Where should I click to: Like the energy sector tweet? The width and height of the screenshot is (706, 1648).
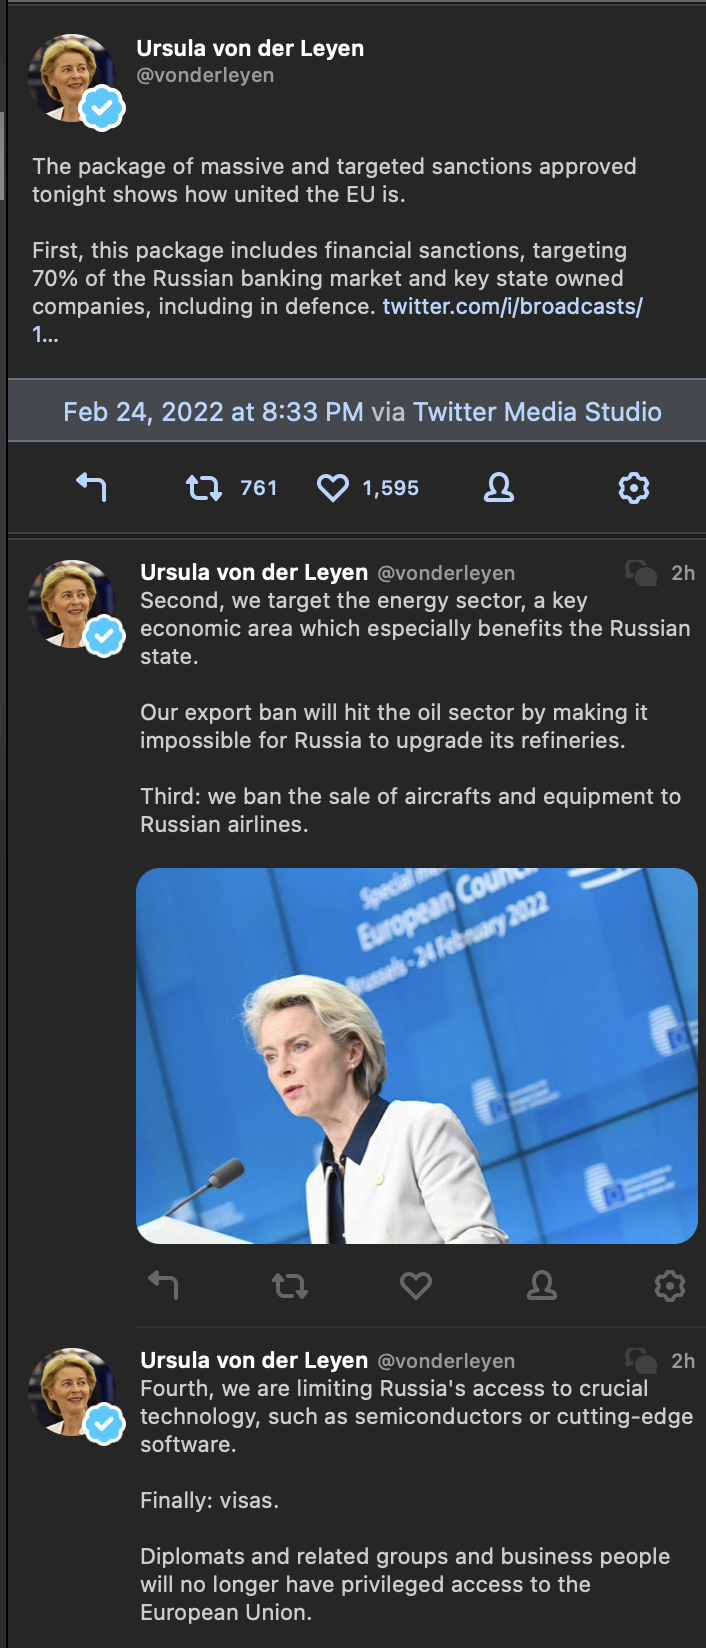tap(416, 1284)
